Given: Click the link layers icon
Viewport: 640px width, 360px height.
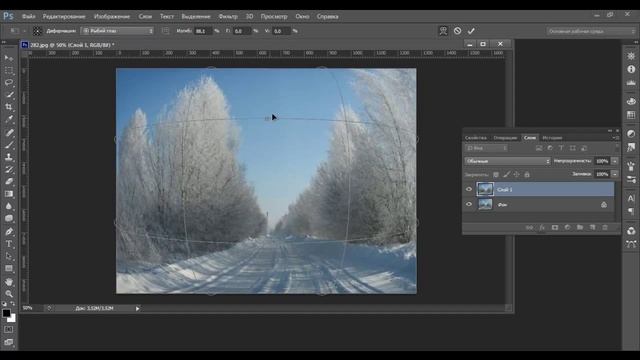Looking at the screenshot, I should coord(529,227).
